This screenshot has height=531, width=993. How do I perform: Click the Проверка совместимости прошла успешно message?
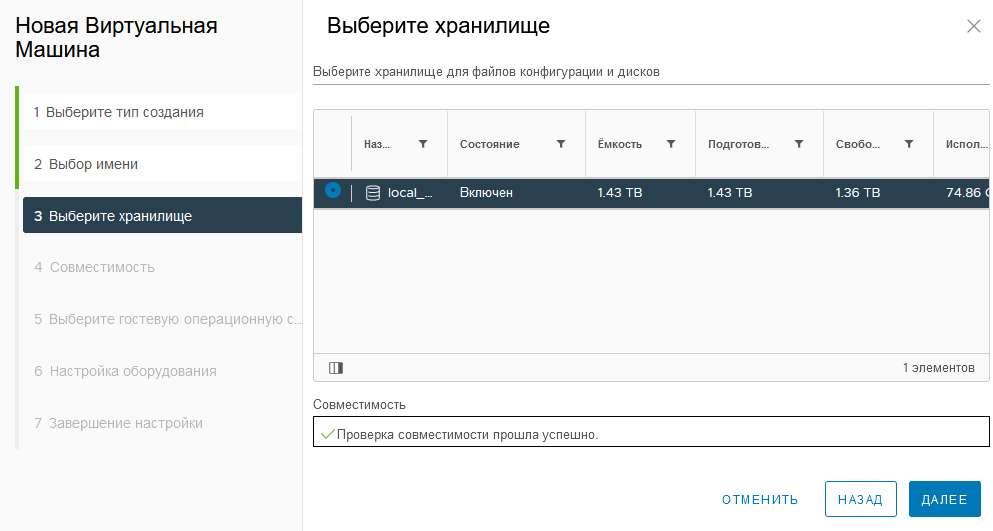tap(467, 435)
